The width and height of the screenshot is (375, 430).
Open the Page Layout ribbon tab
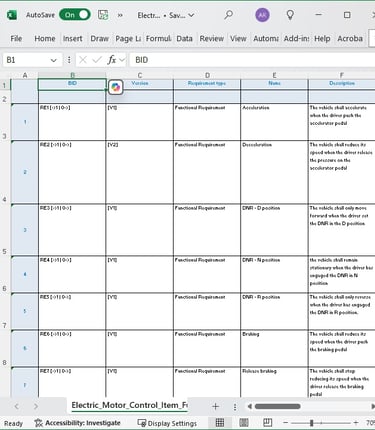coord(128,39)
